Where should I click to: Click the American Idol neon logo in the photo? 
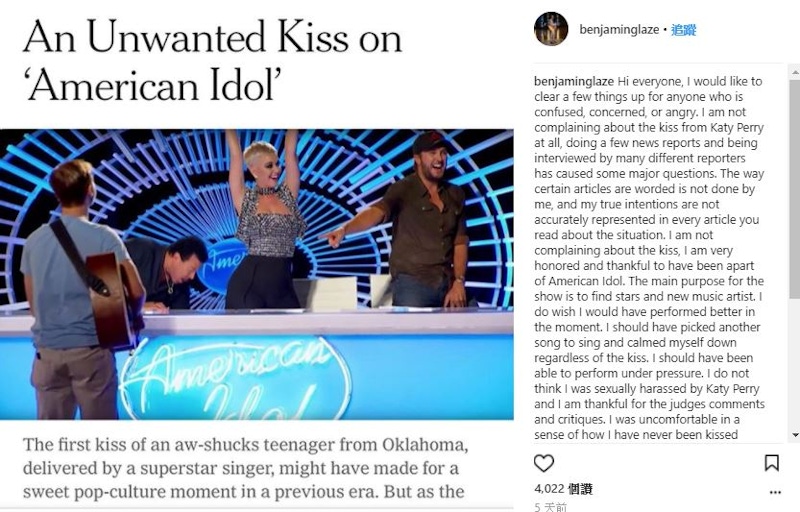(235, 377)
